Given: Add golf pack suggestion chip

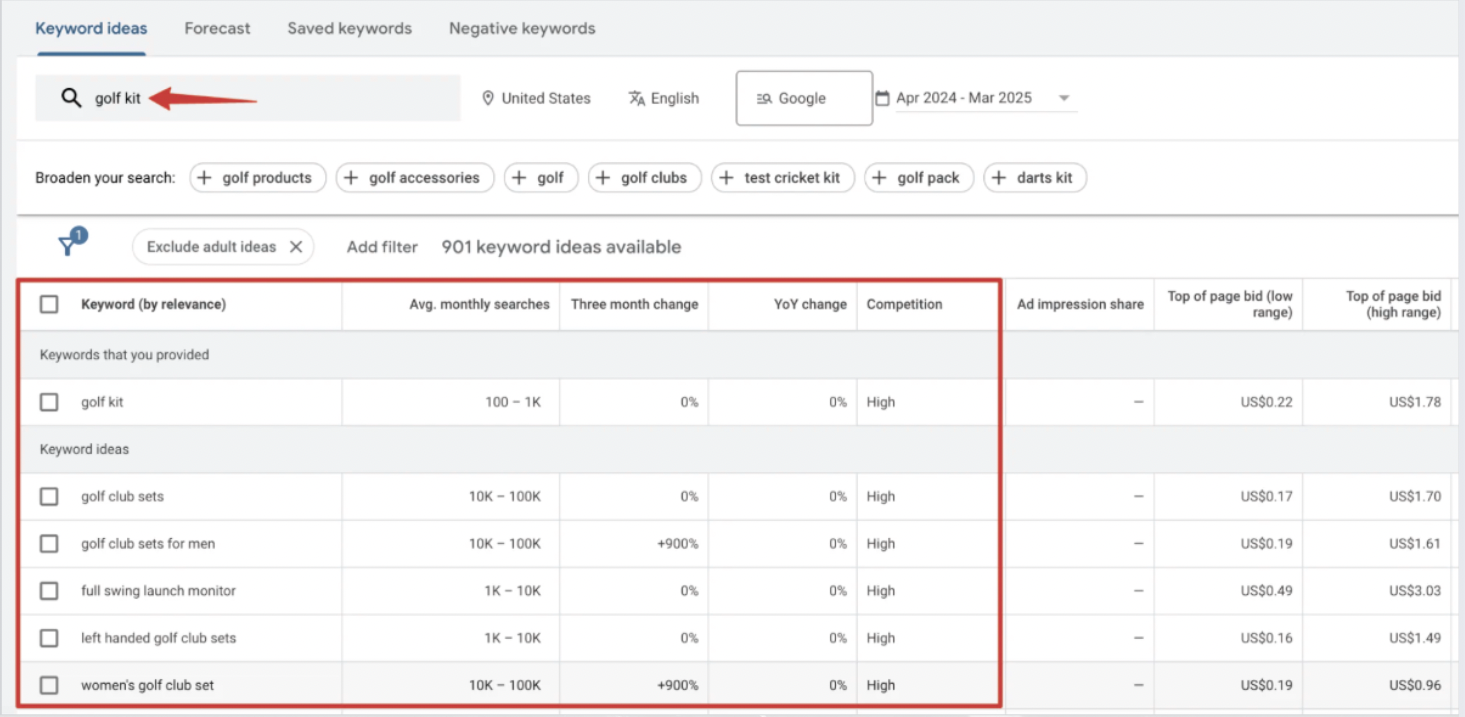Looking at the screenshot, I should pyautogui.click(x=919, y=178).
